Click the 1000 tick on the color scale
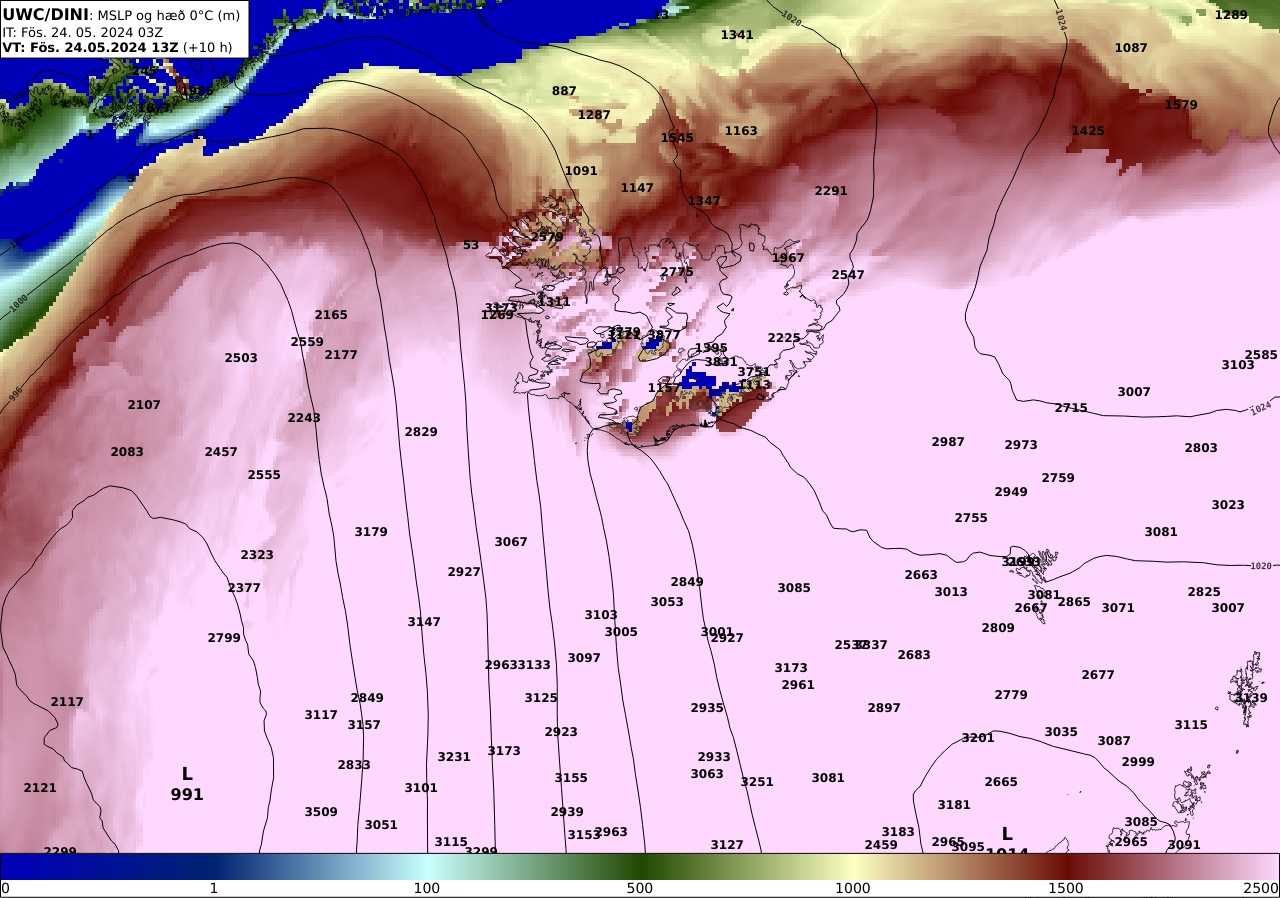 point(853,888)
